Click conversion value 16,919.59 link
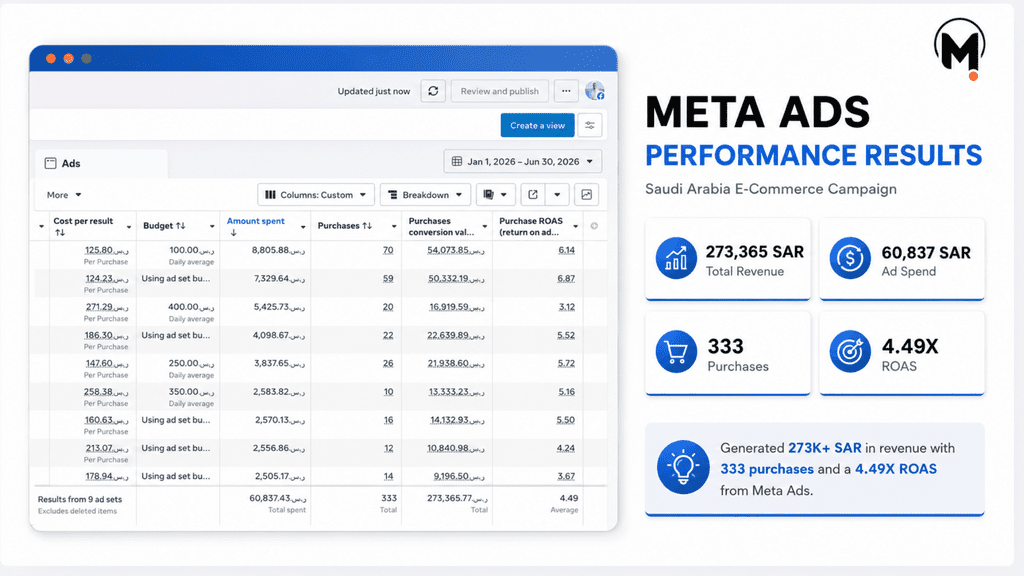1024x576 pixels. coord(456,307)
